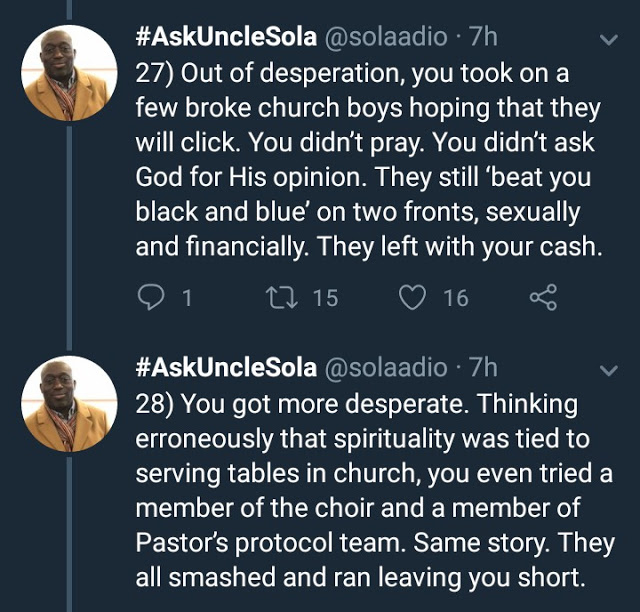Share tweet 27 using the share icon

(541, 296)
